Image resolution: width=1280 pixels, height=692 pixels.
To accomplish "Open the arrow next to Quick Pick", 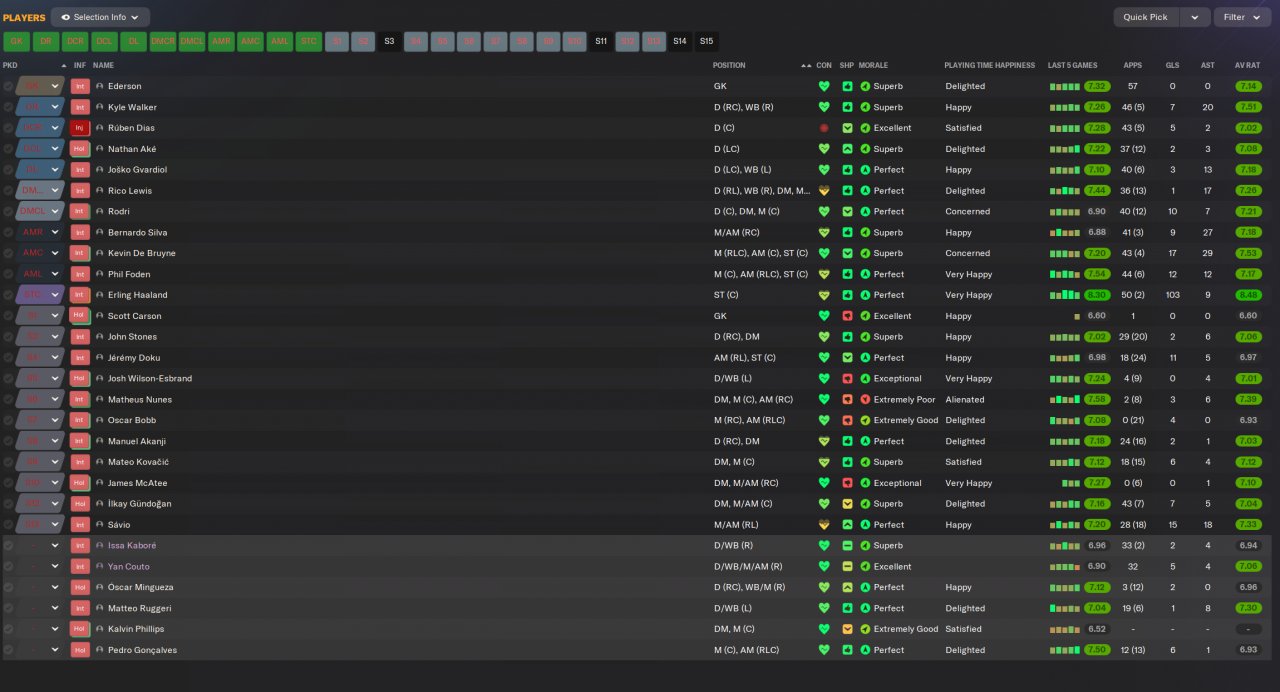I will (x=1194, y=17).
